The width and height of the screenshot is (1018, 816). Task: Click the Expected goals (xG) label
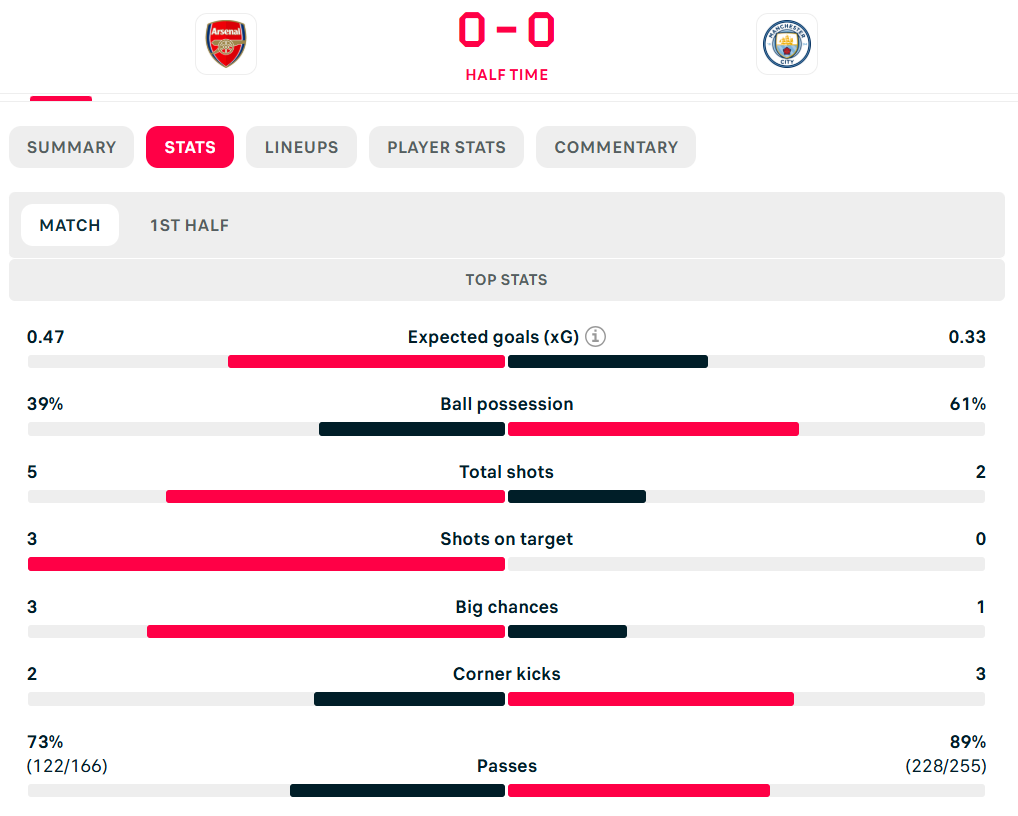tap(493, 337)
